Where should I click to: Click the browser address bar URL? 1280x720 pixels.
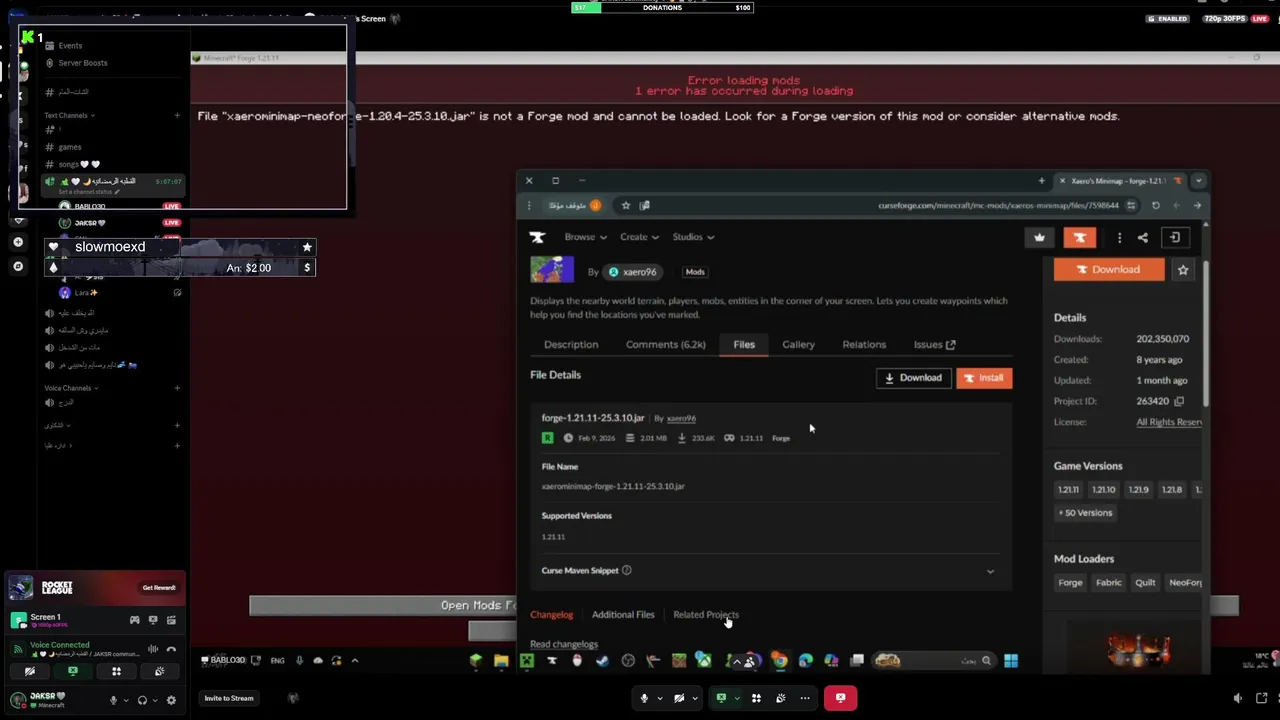(x=998, y=205)
